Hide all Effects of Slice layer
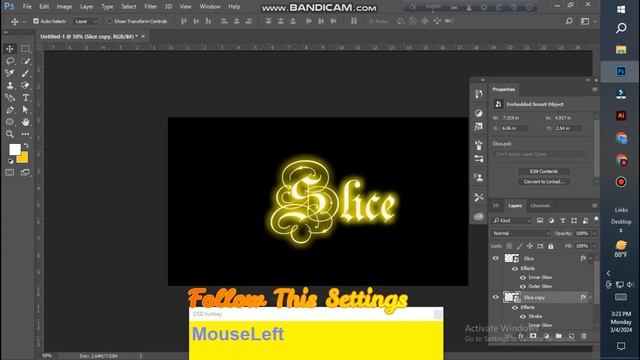The width and height of the screenshot is (640, 360). point(515,269)
